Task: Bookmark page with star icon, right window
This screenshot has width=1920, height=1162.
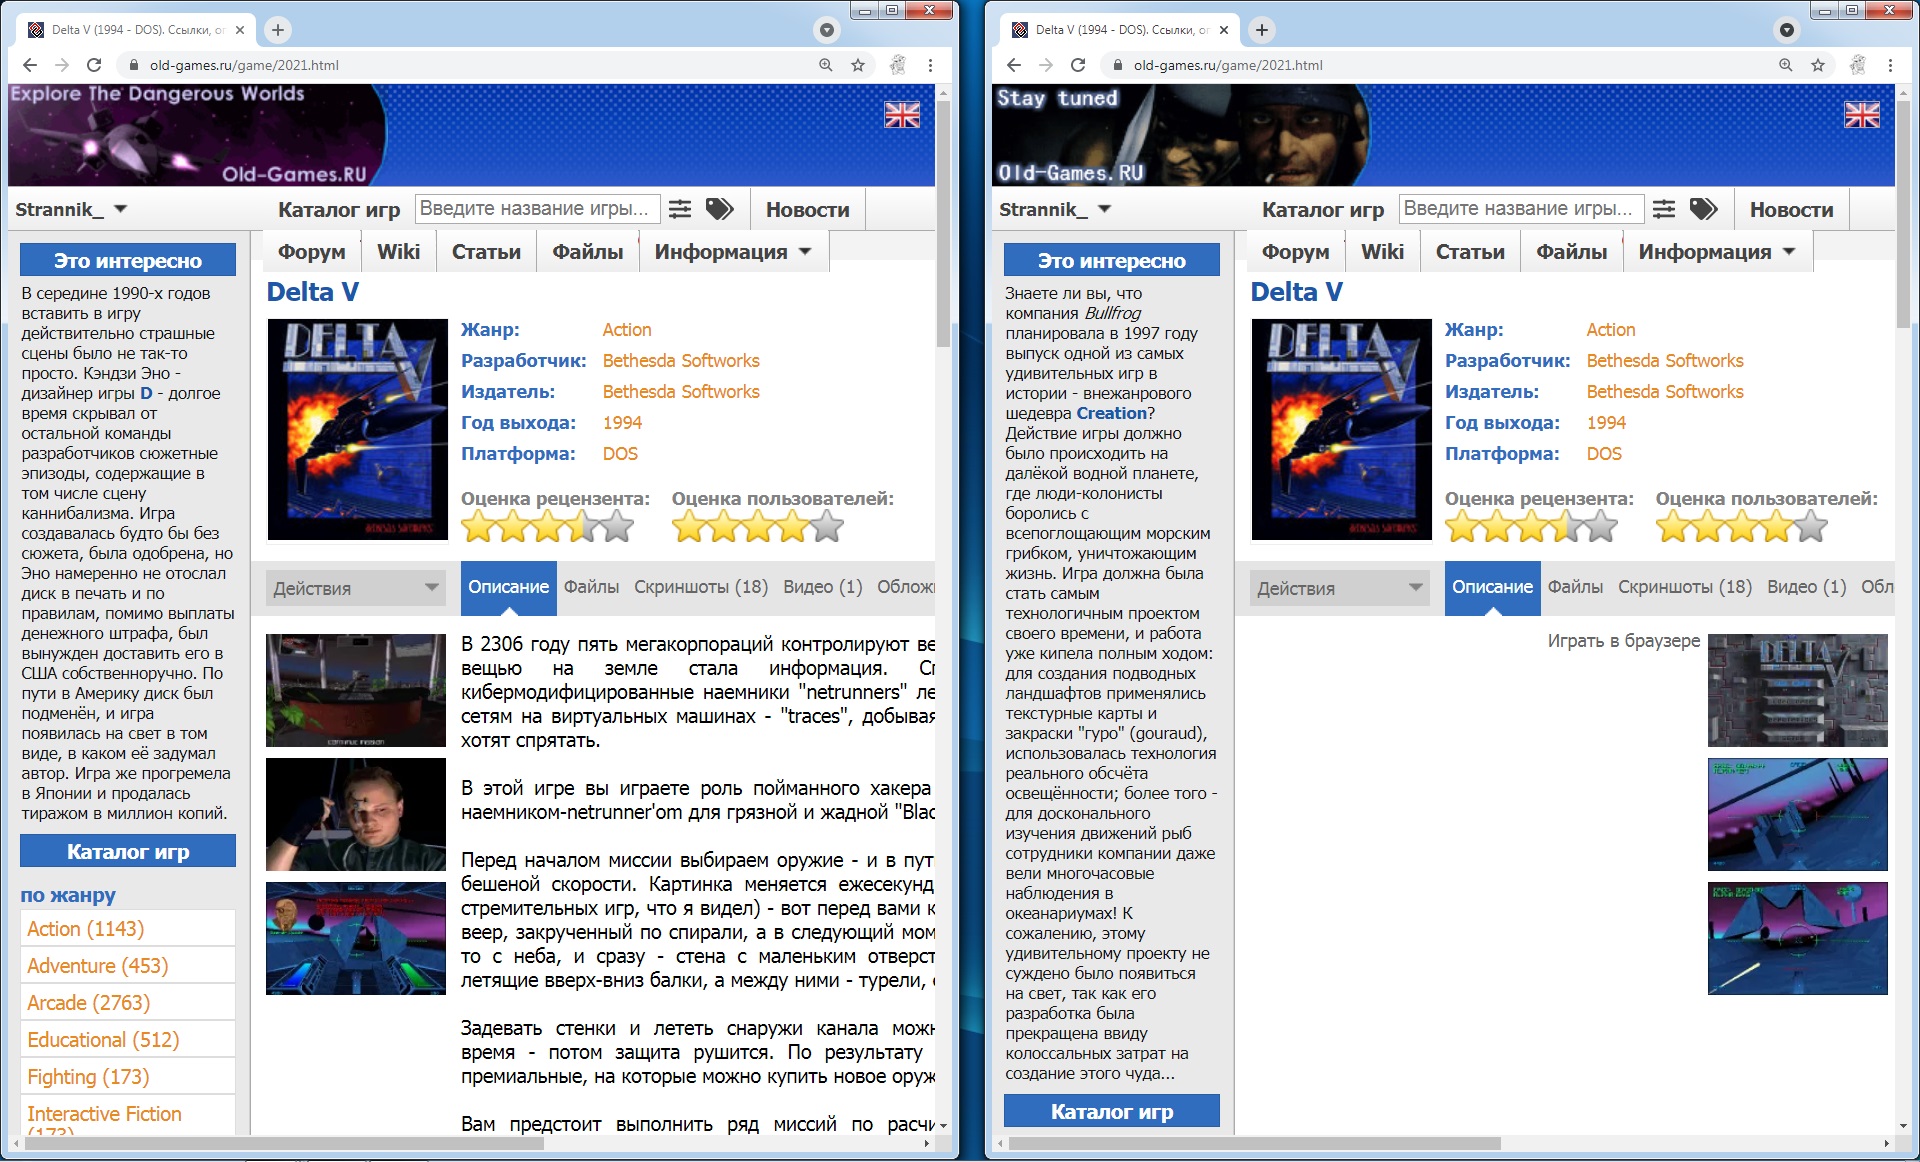Action: (1817, 65)
